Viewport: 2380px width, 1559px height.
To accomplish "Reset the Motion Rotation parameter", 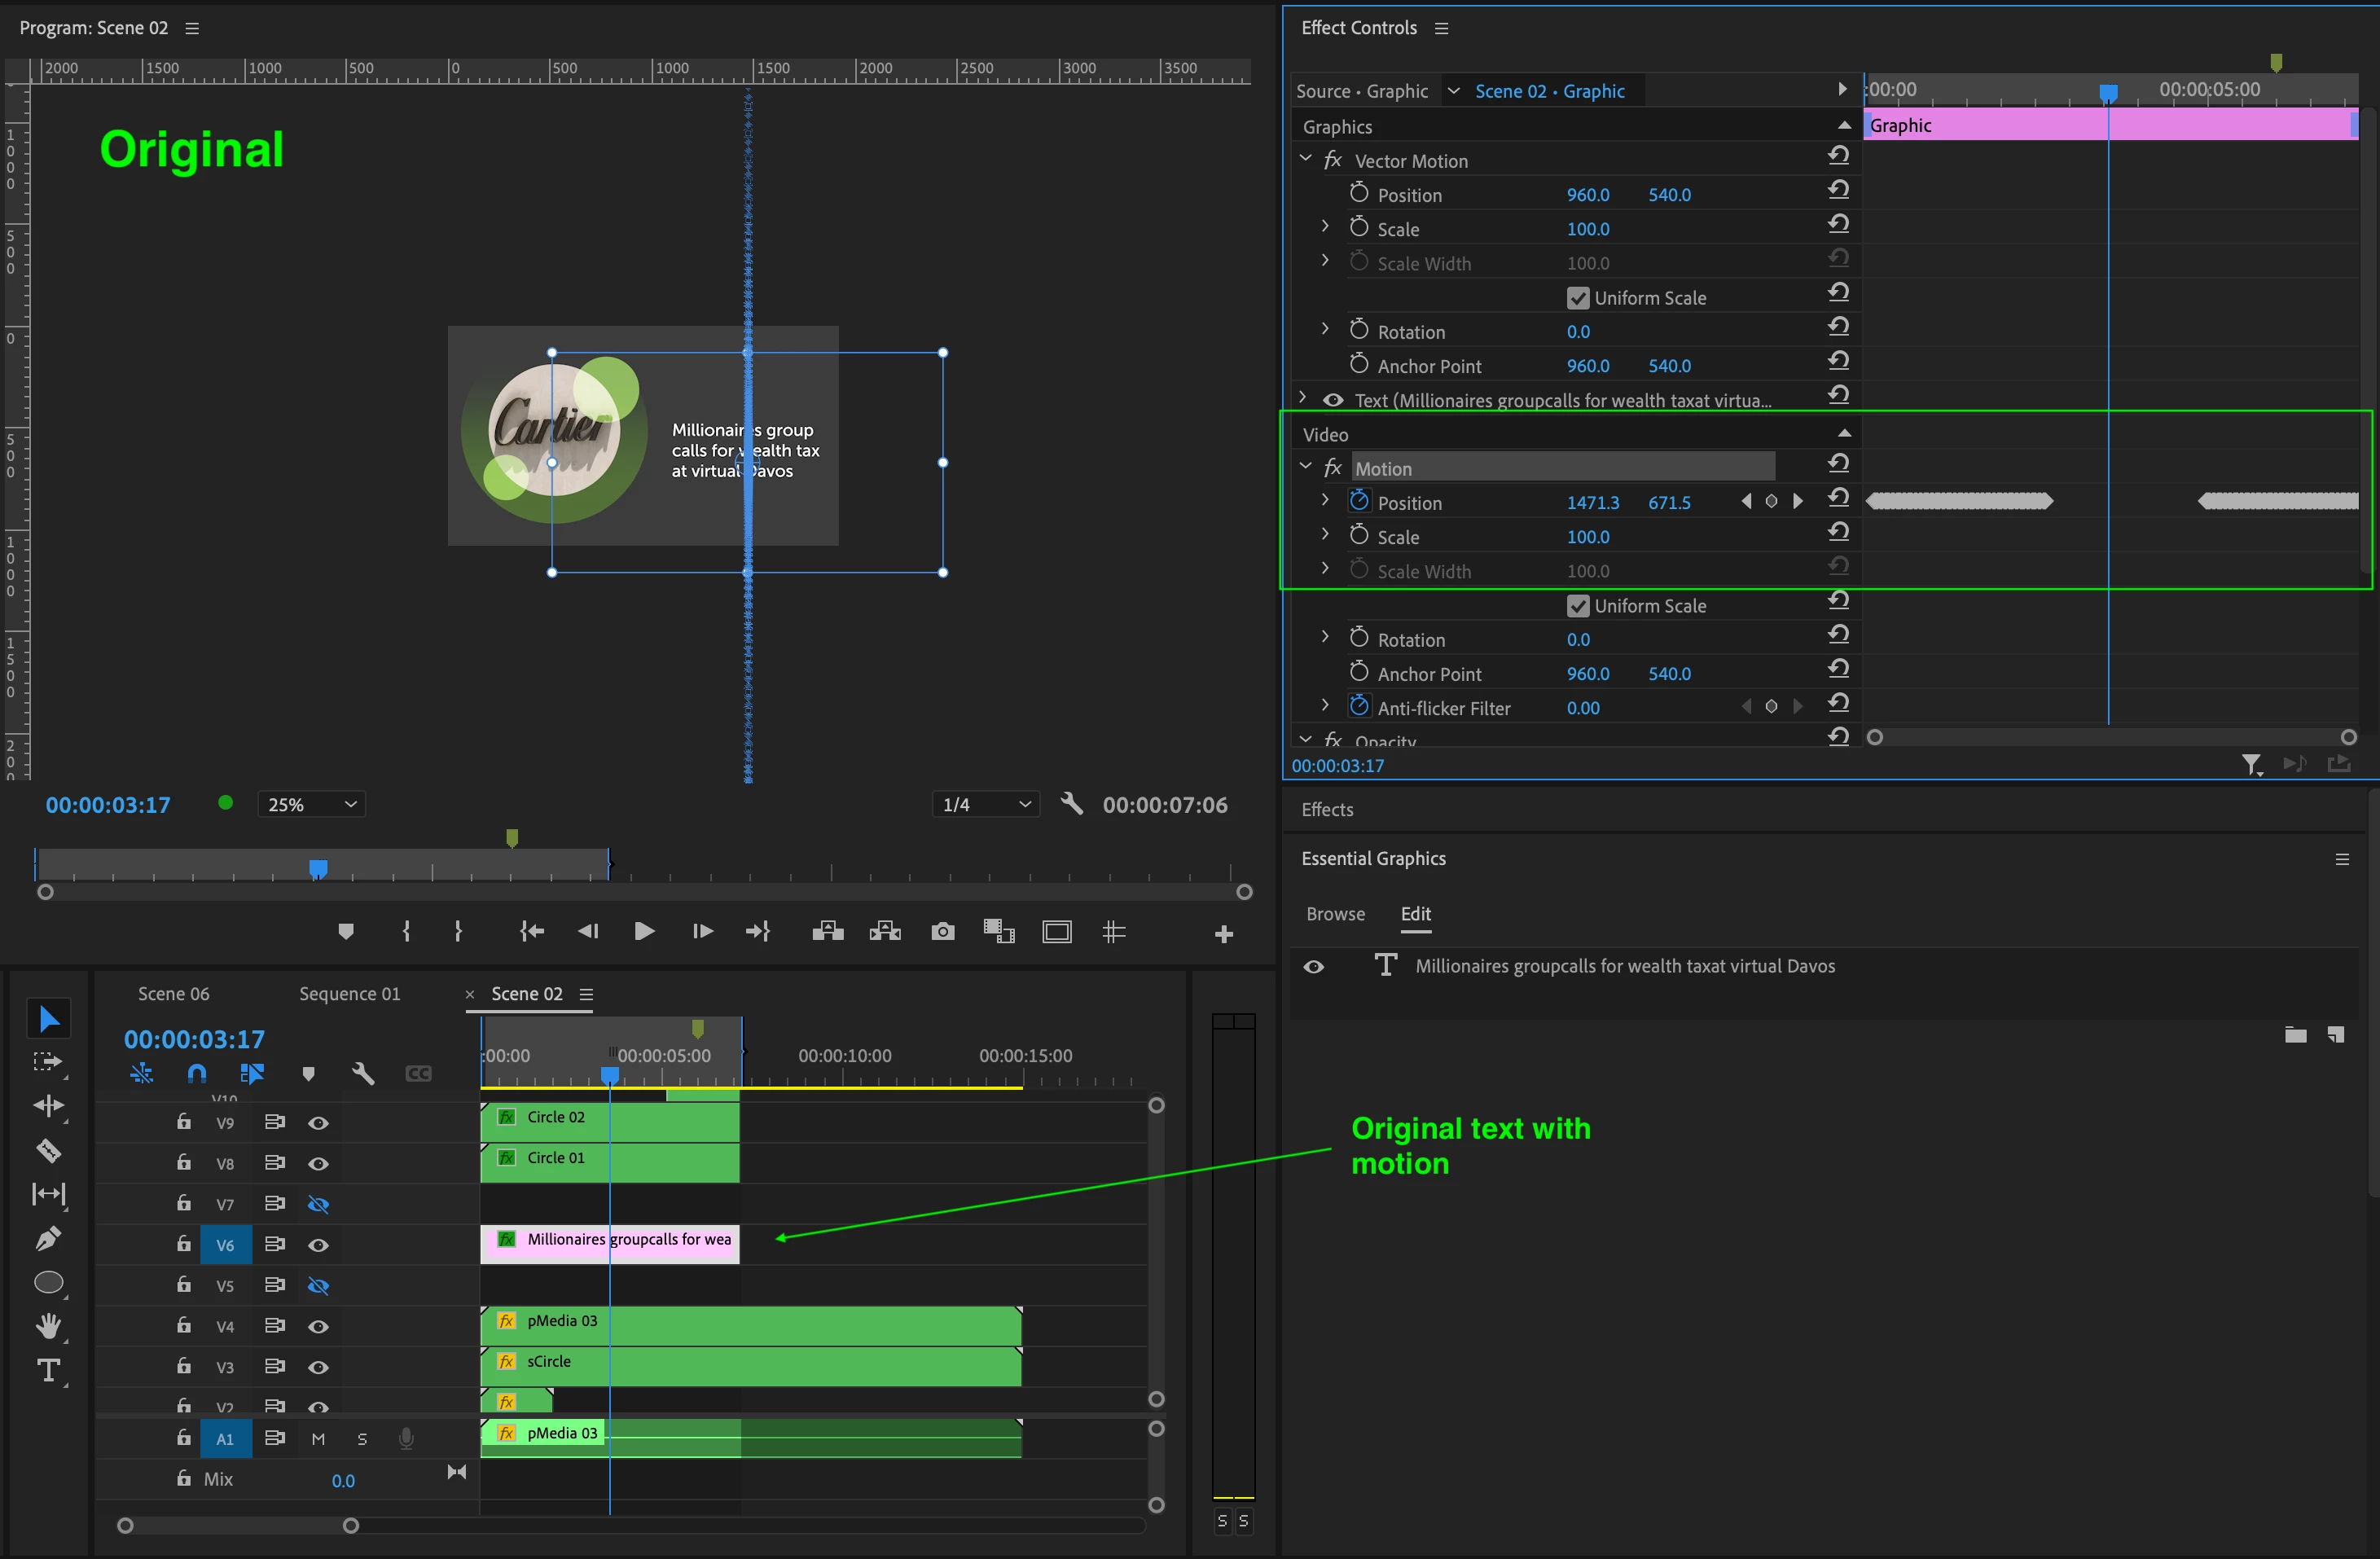I will tap(1838, 636).
